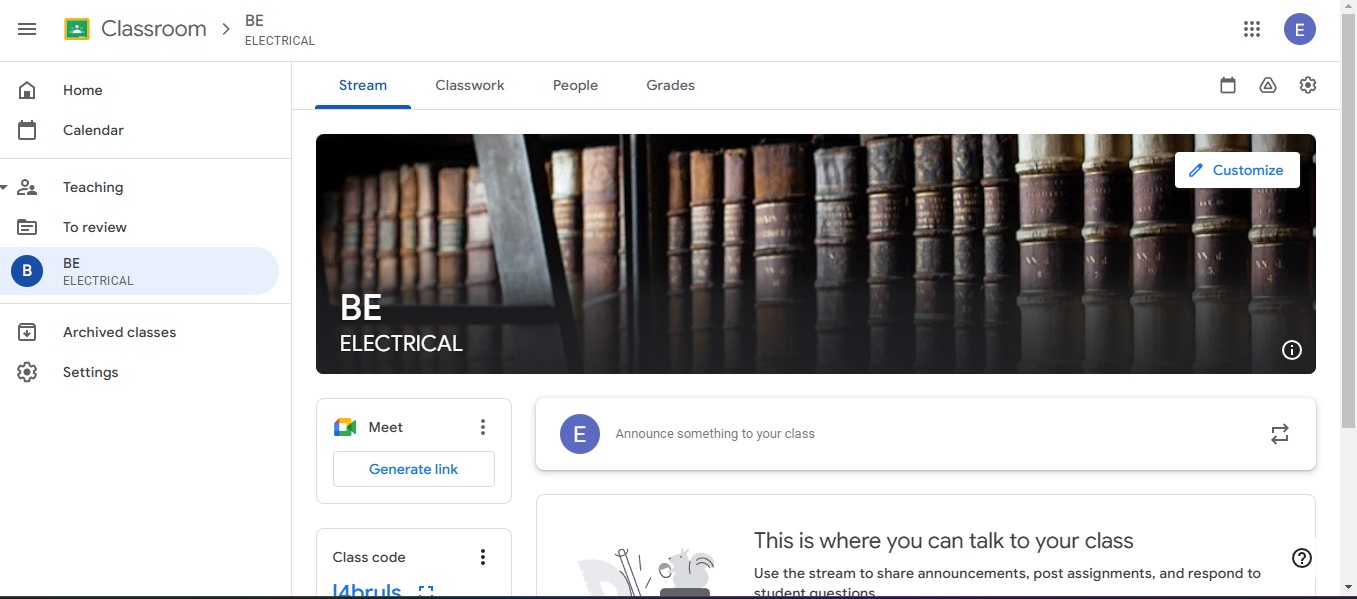
Task: Switch to the Grades tab
Action: (670, 86)
